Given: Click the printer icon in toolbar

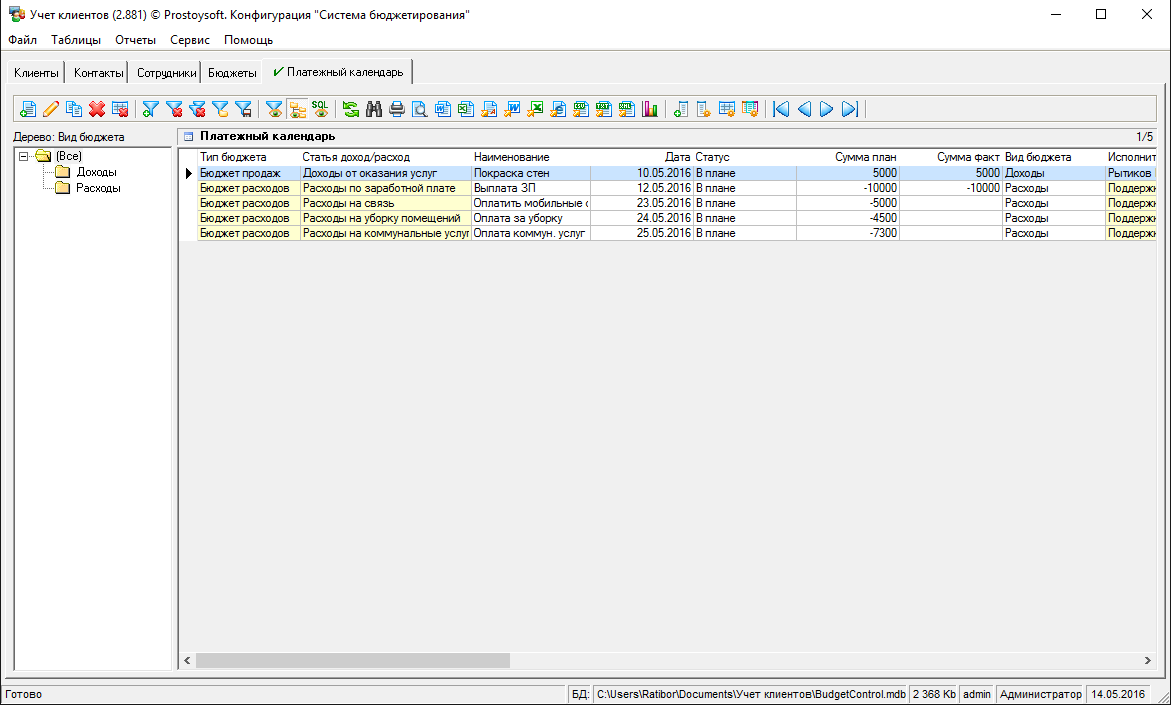Looking at the screenshot, I should click(x=397, y=109).
